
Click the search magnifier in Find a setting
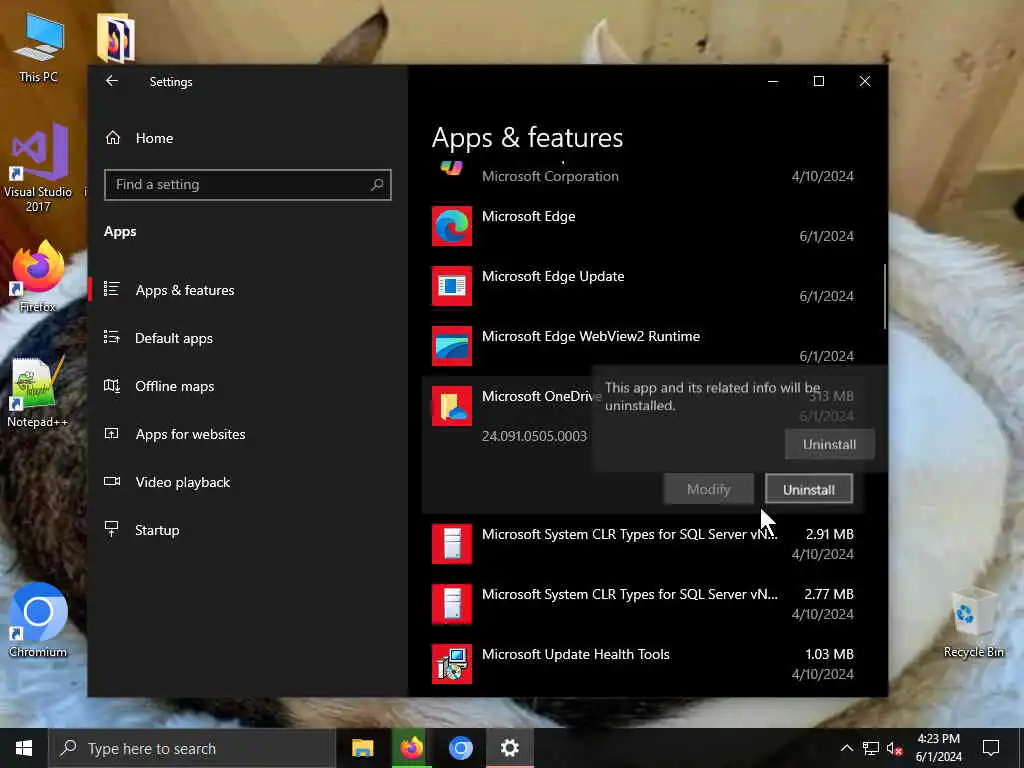[x=377, y=185]
